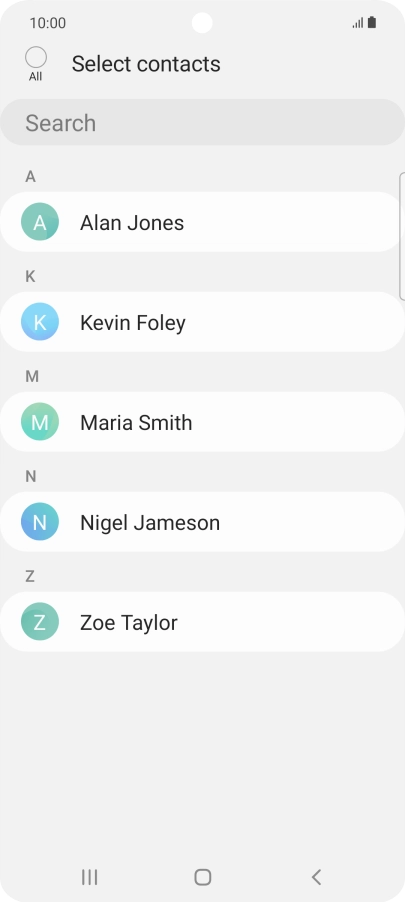Toggle the All contacts radio circle
This screenshot has width=405, height=902.
[x=36, y=58]
